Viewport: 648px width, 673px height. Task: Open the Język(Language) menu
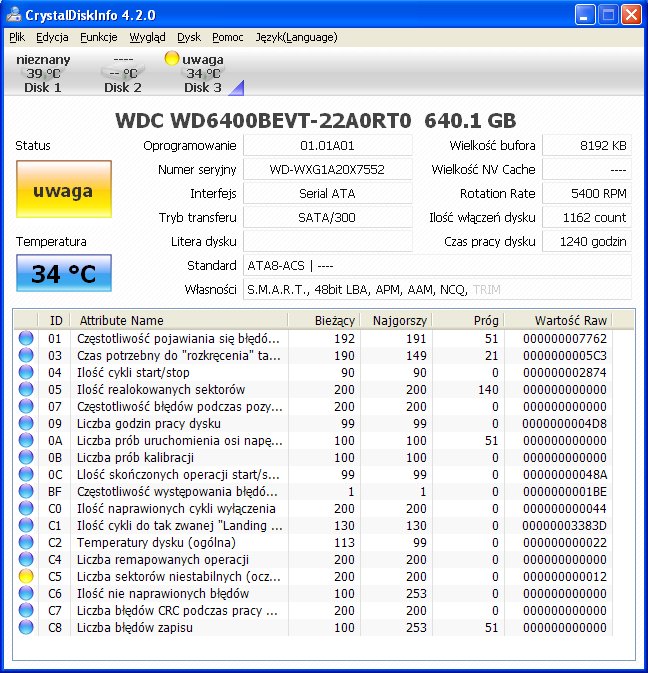(297, 37)
